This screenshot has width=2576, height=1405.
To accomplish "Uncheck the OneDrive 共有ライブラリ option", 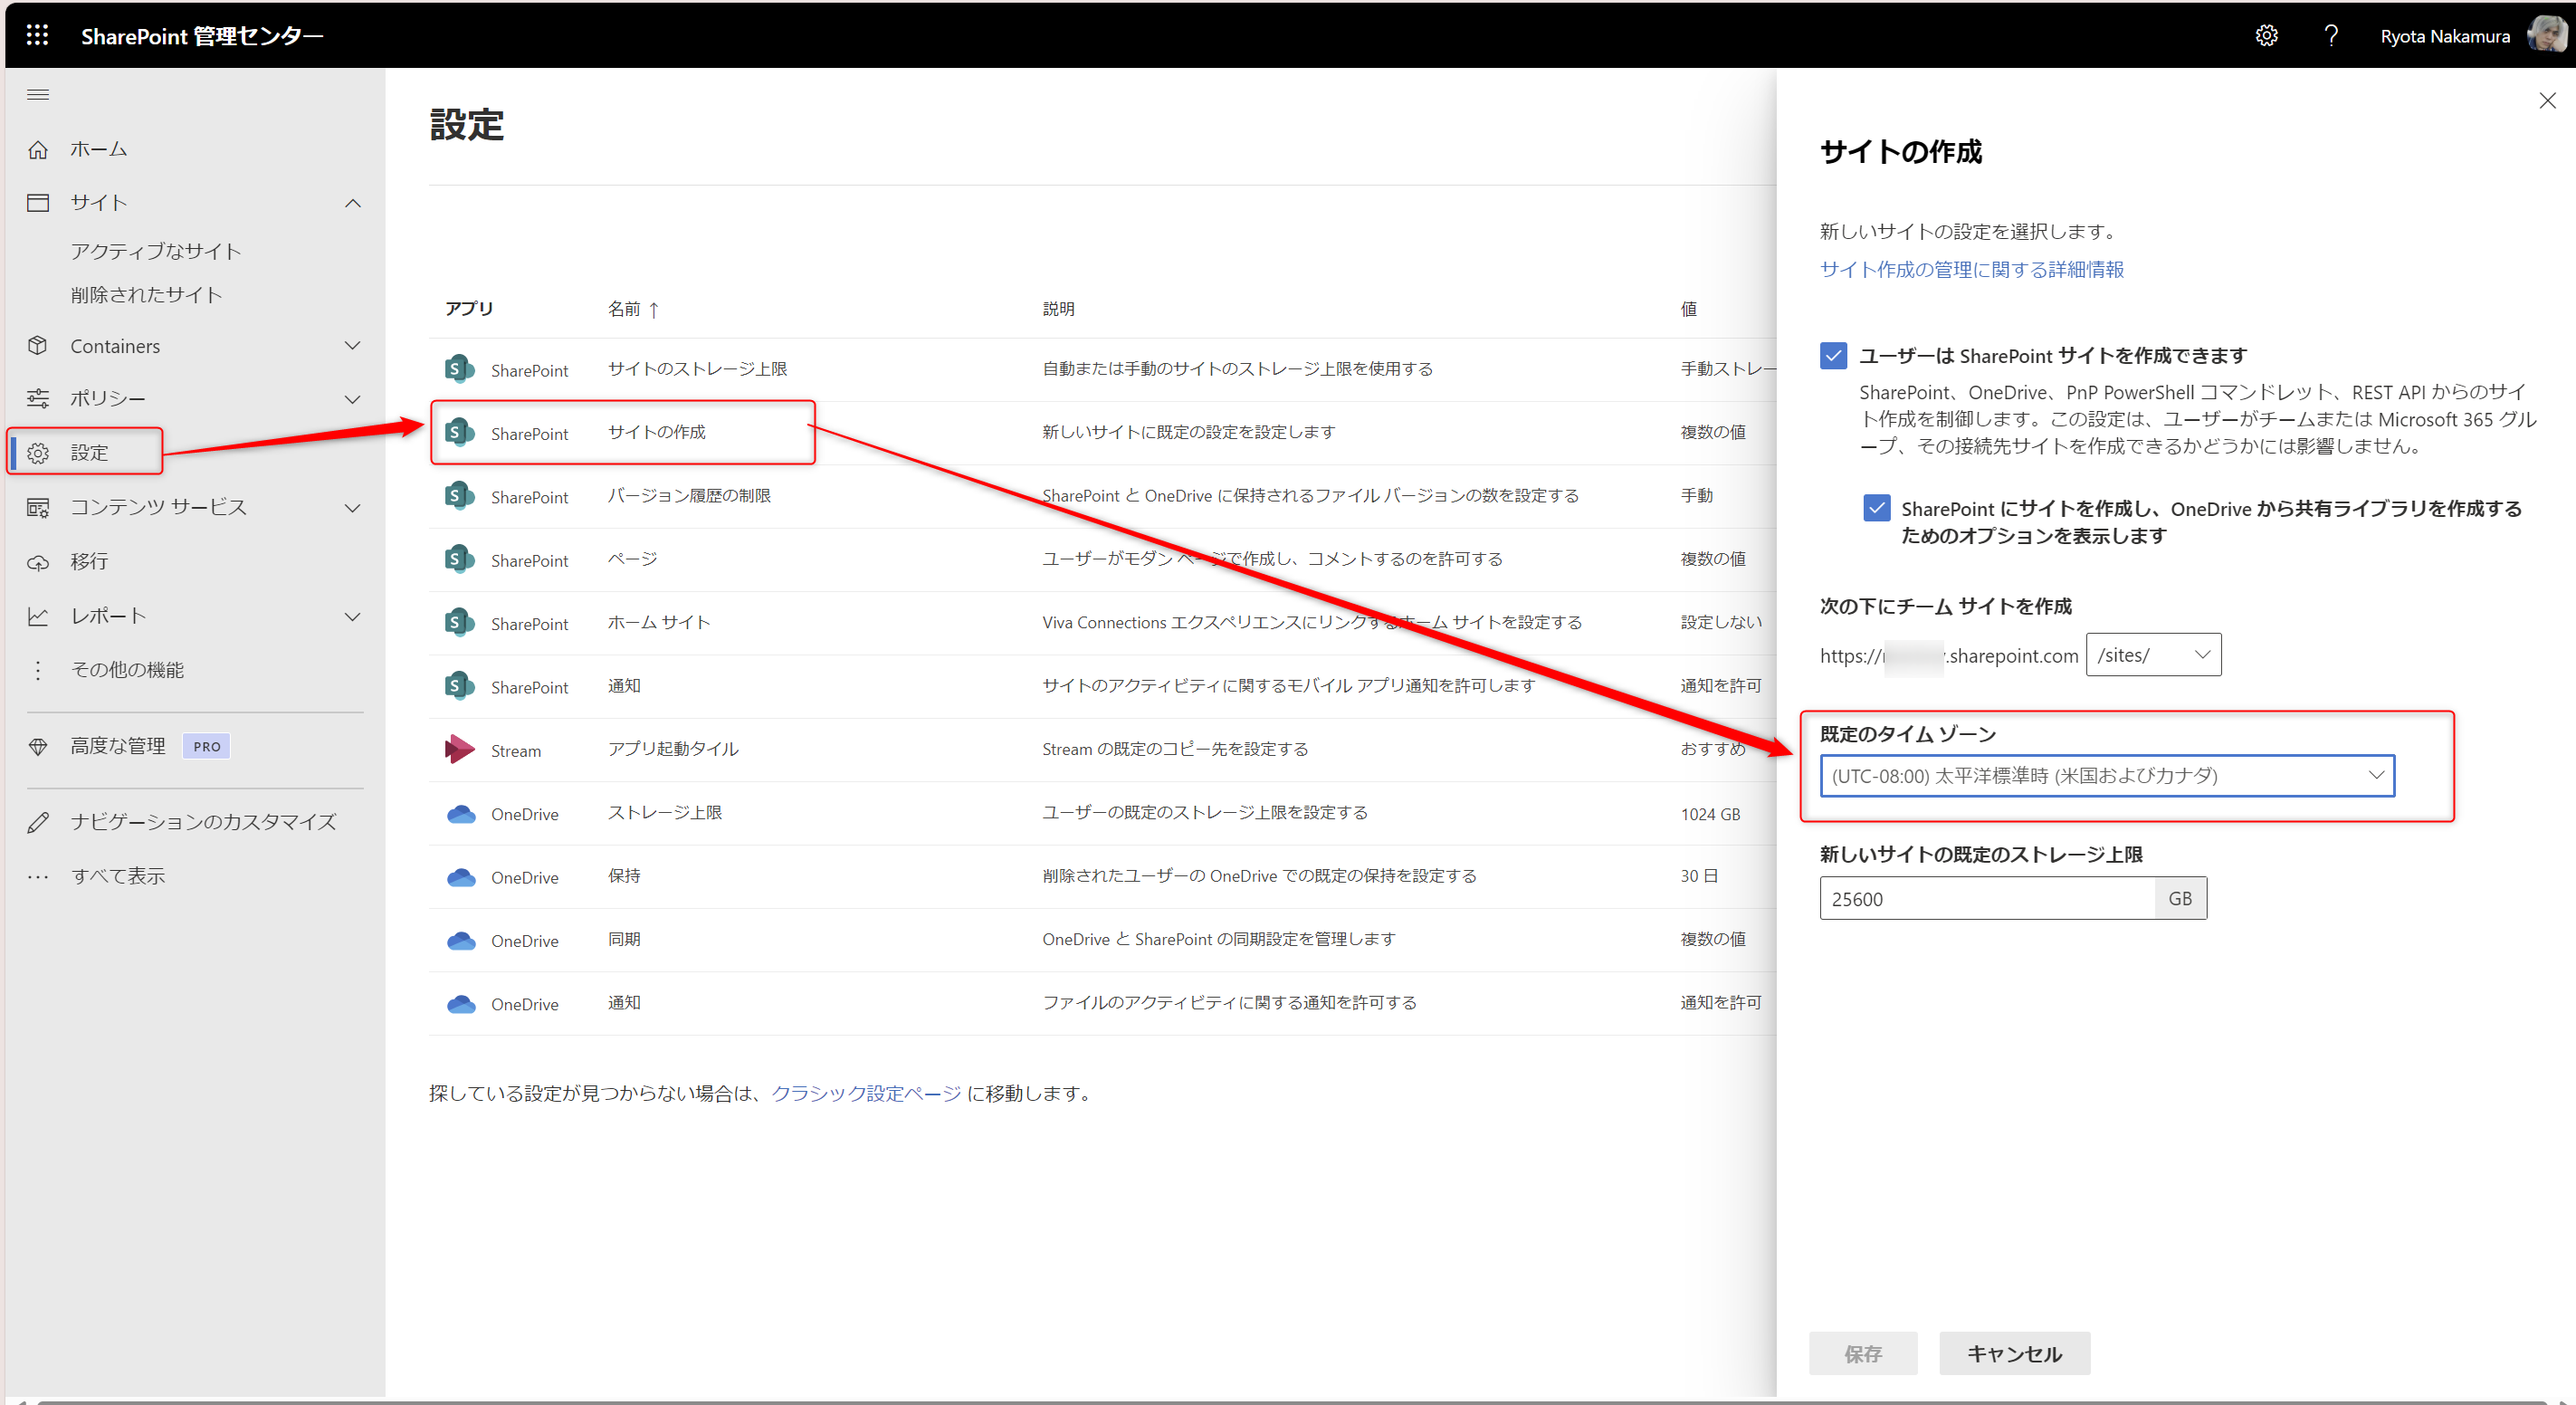I will 1878,508.
